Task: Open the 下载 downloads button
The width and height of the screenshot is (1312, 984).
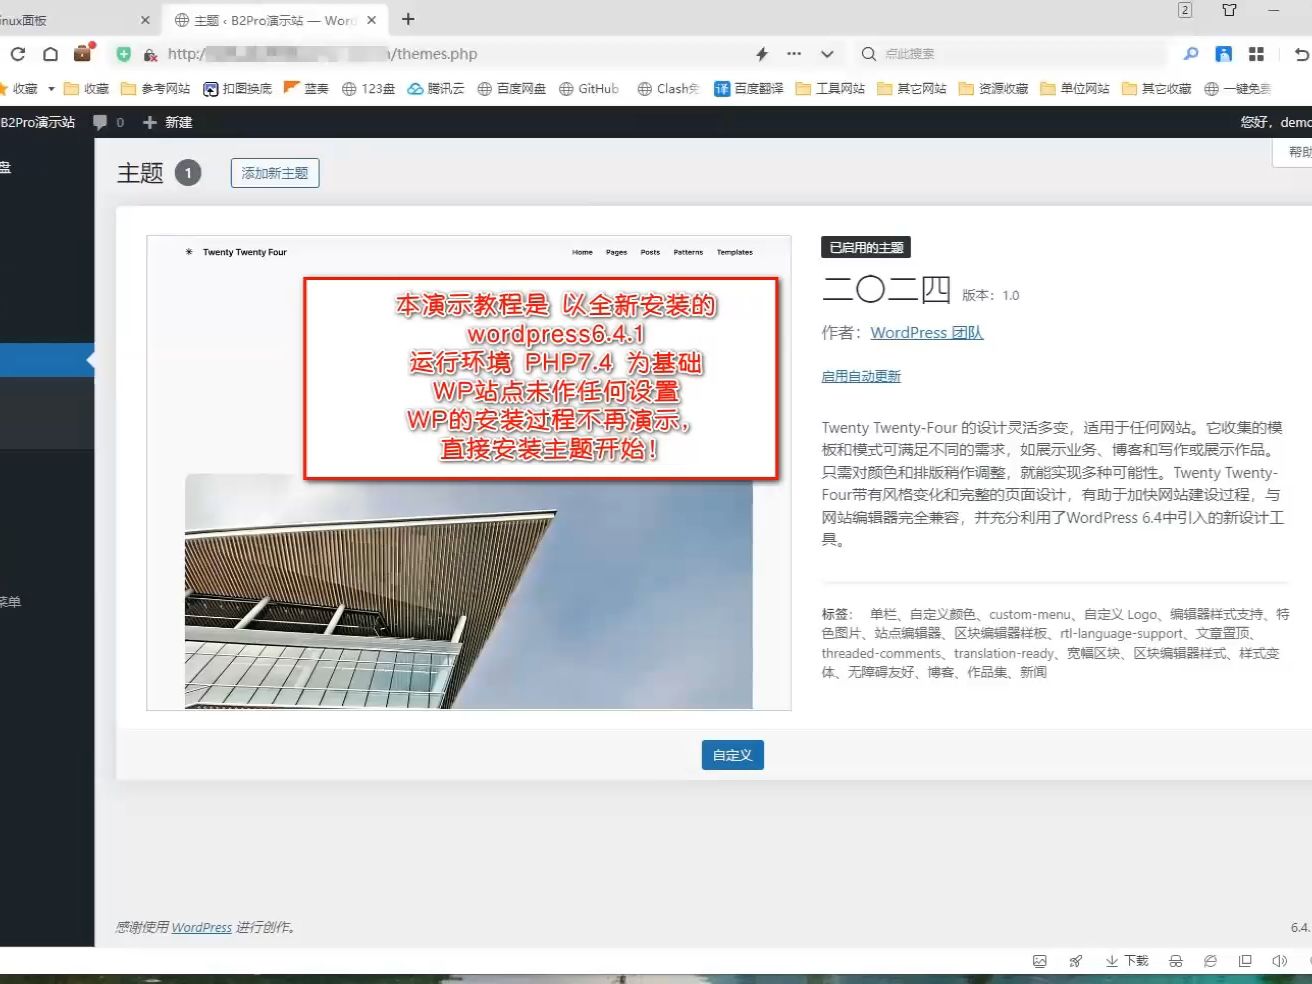Action: pos(1127,961)
